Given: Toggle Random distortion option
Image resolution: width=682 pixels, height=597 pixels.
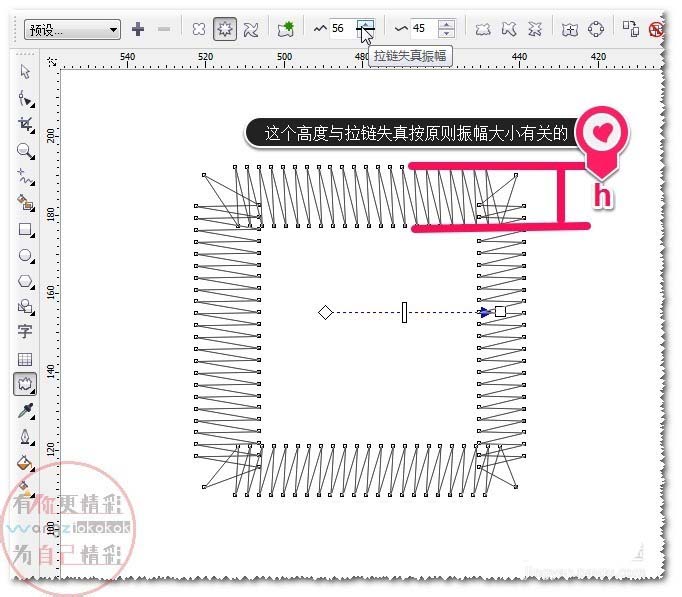Looking at the screenshot, I should (483, 29).
